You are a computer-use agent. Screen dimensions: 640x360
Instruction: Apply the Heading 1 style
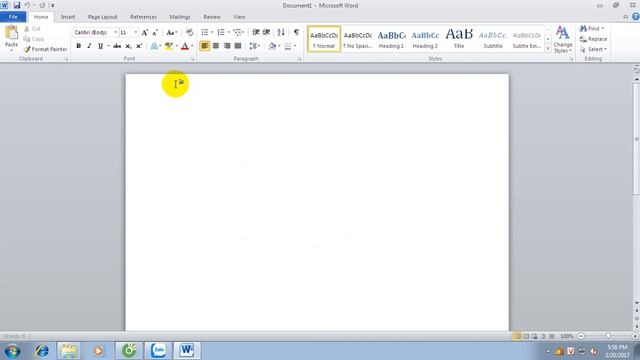point(391,39)
